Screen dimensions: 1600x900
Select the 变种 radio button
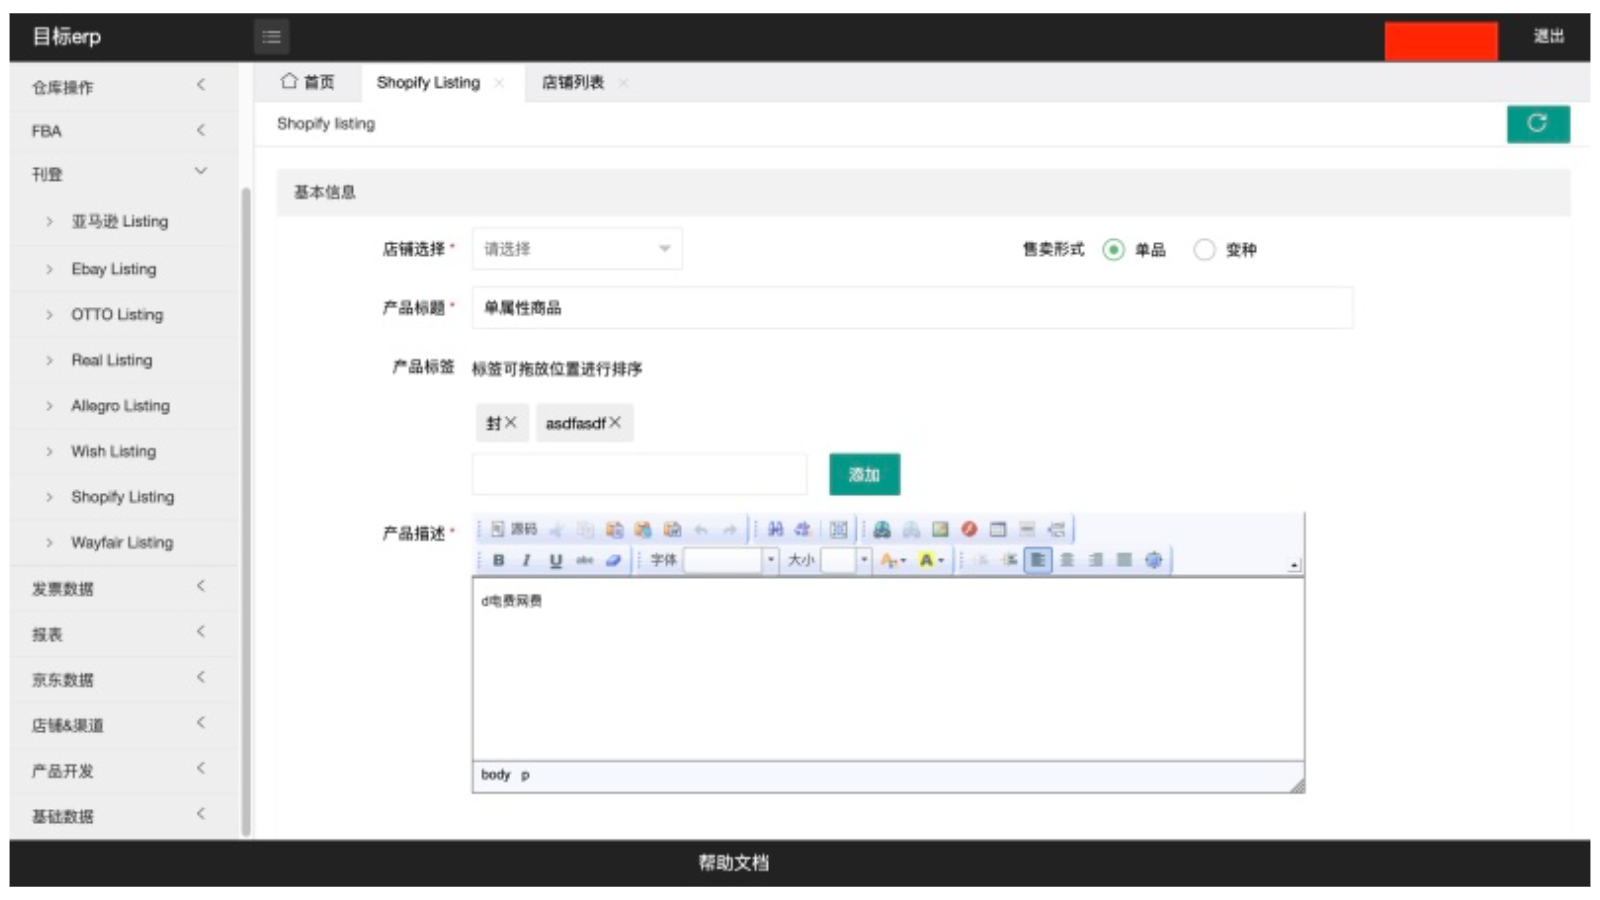[x=1204, y=250]
